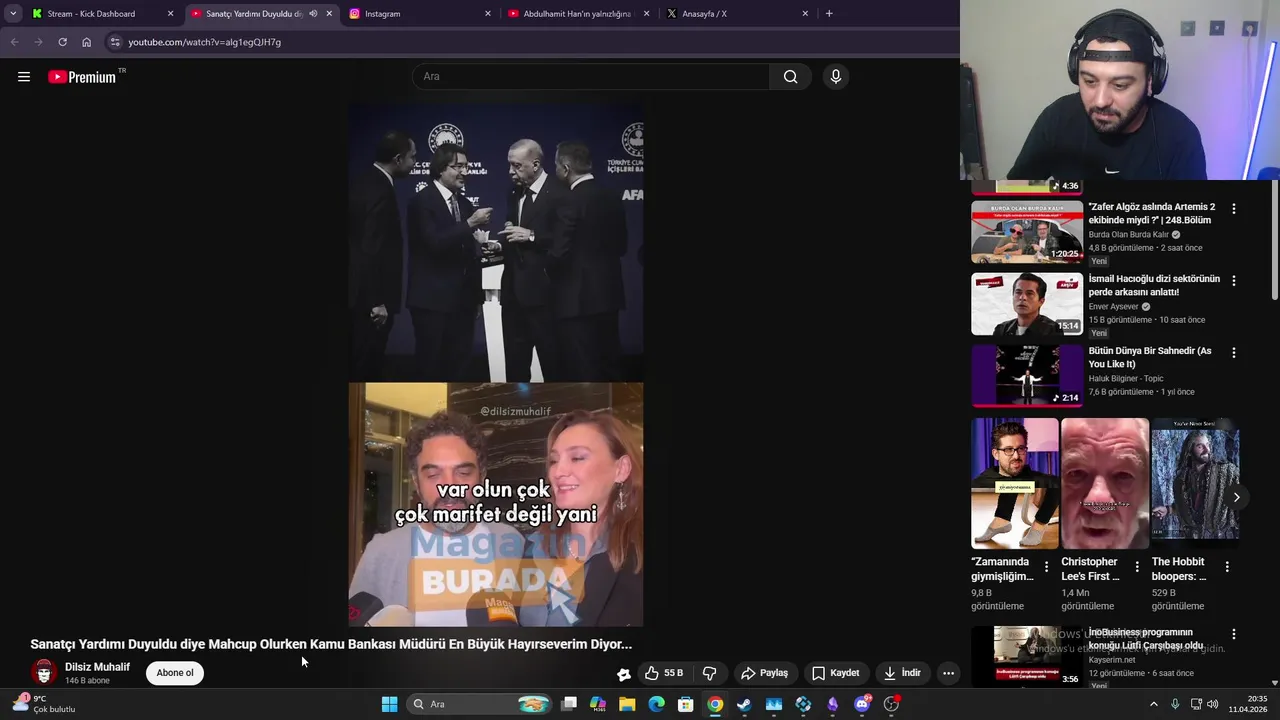Download the video with İndir

tap(901, 673)
